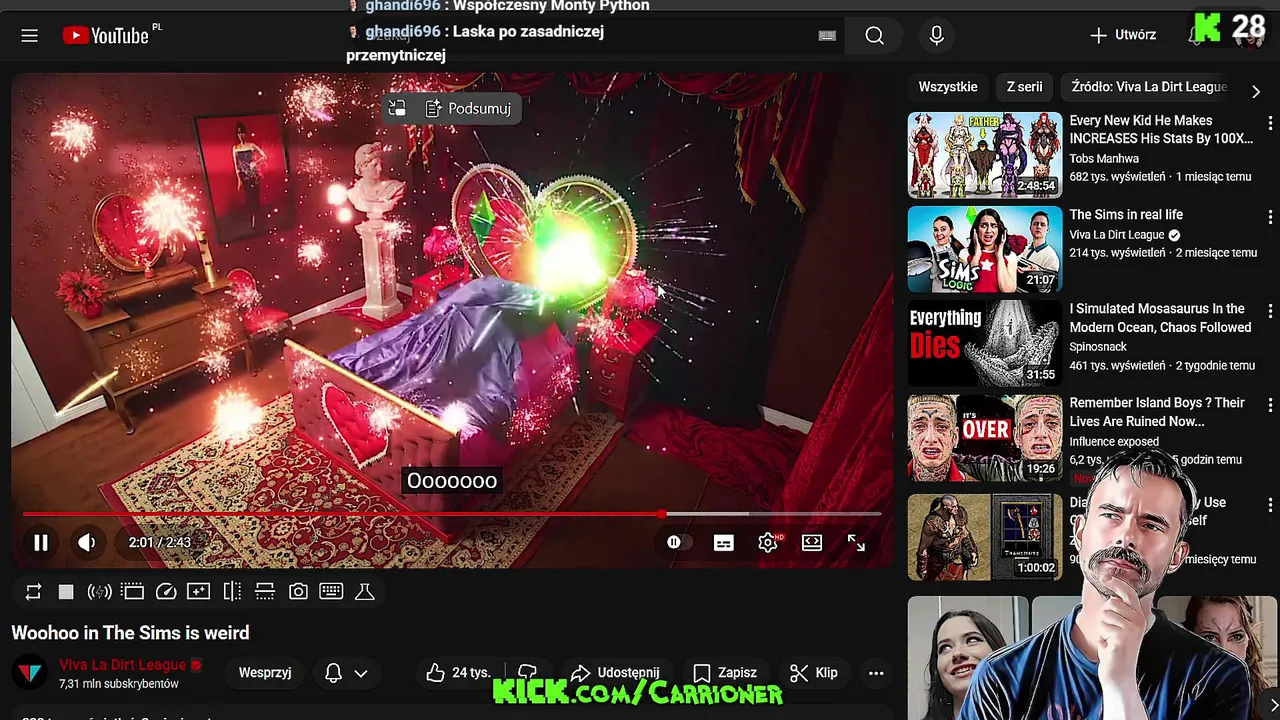The height and width of the screenshot is (720, 1280).
Task: Click the video title 'Woohoo in The Sims is weird'
Action: pyautogui.click(x=130, y=633)
